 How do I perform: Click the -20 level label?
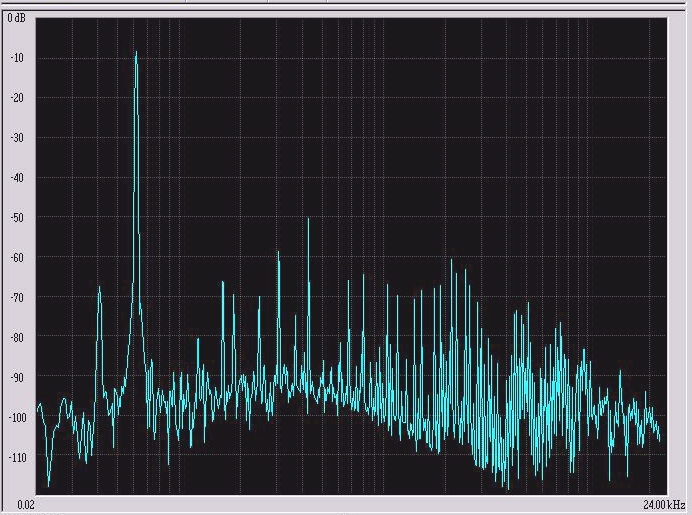(18, 98)
